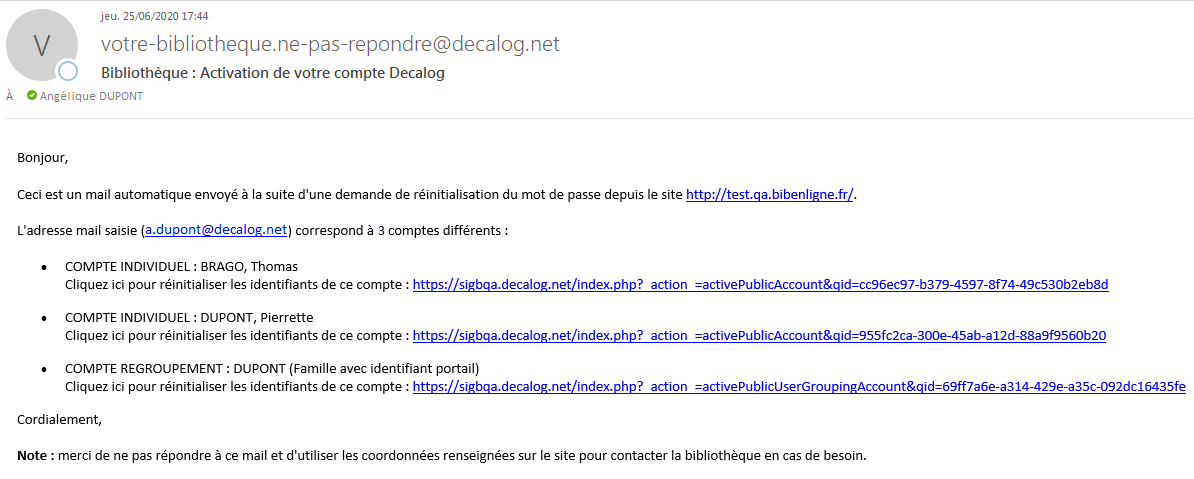Click the presence status circle on the avatar
This screenshot has width=1194, height=479.
pyautogui.click(x=68, y=71)
